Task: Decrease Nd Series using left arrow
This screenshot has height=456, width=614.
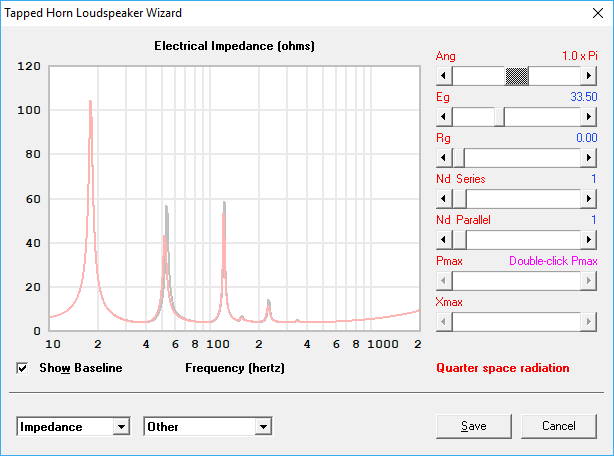Action: (444, 199)
